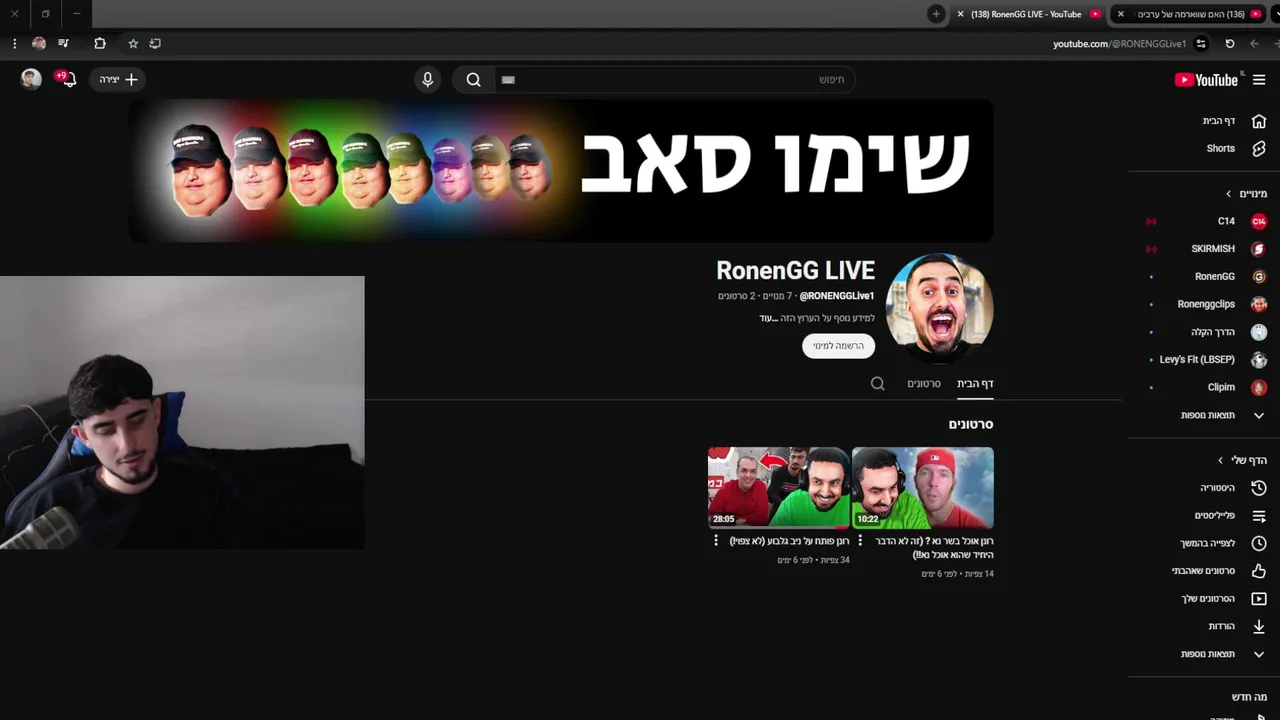Screen dimensions: 1280x720
Task: Open the Clipim subscription channel avatar
Action: [x=1259, y=387]
